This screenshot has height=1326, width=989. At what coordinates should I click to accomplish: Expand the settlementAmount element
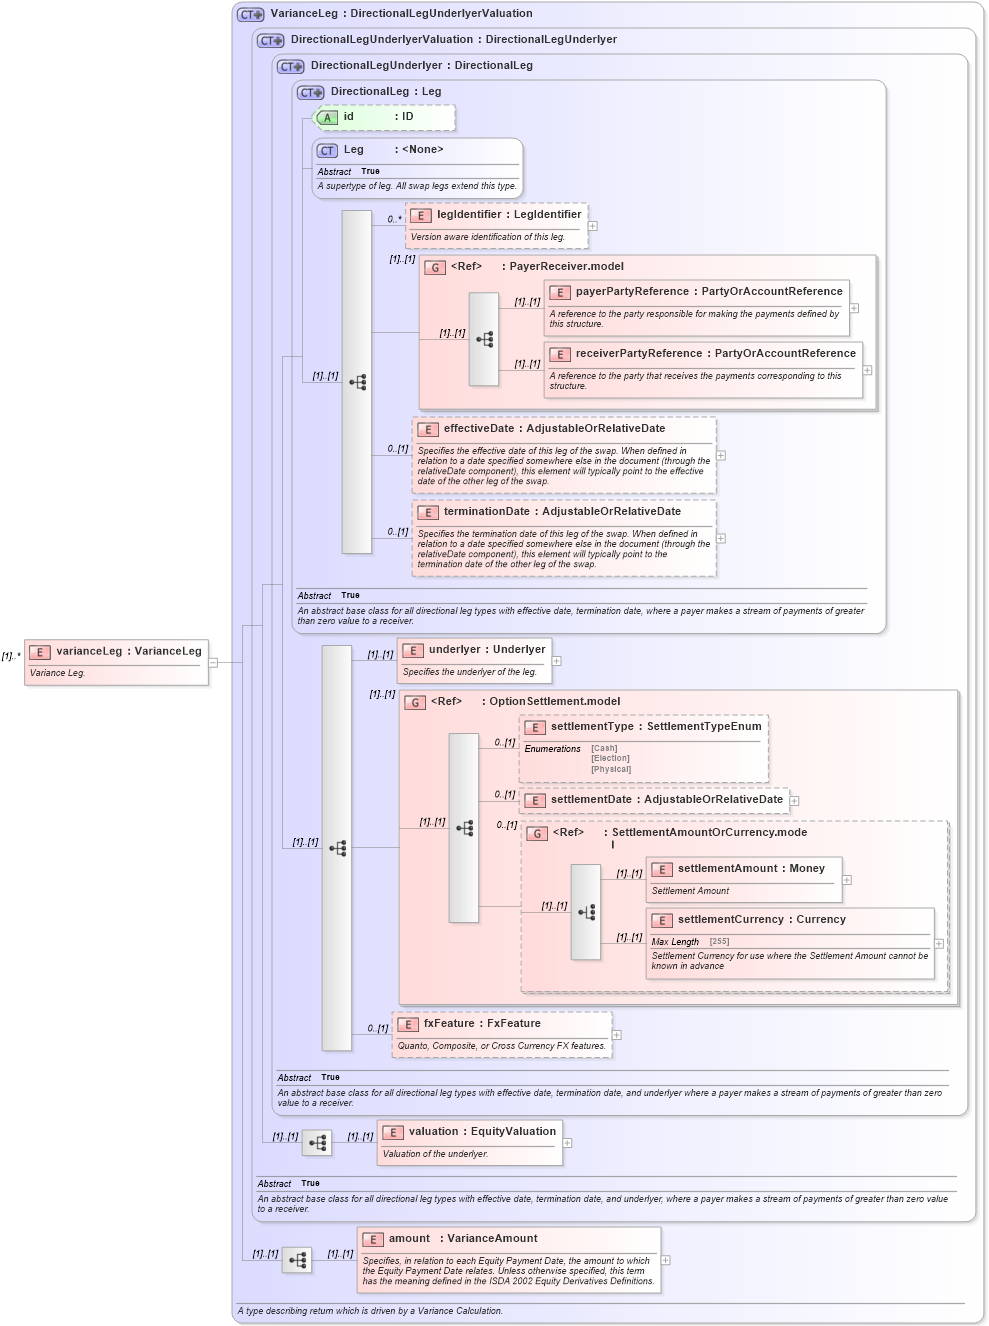click(847, 880)
